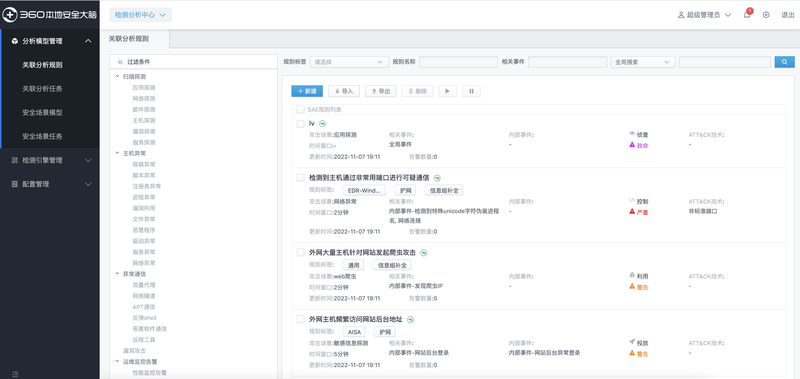
Task: Open the notification bell with red badge
Action: tap(747, 14)
